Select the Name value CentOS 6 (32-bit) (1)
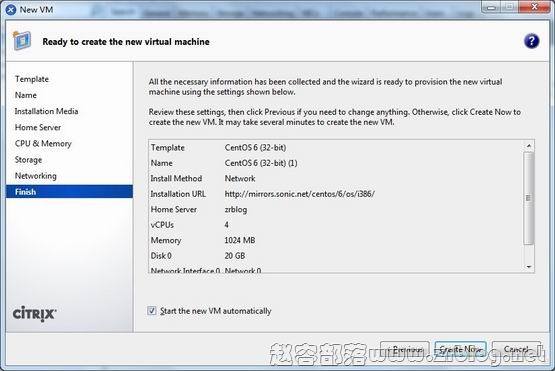Image resolution: width=555 pixels, height=371 pixels. [261, 163]
